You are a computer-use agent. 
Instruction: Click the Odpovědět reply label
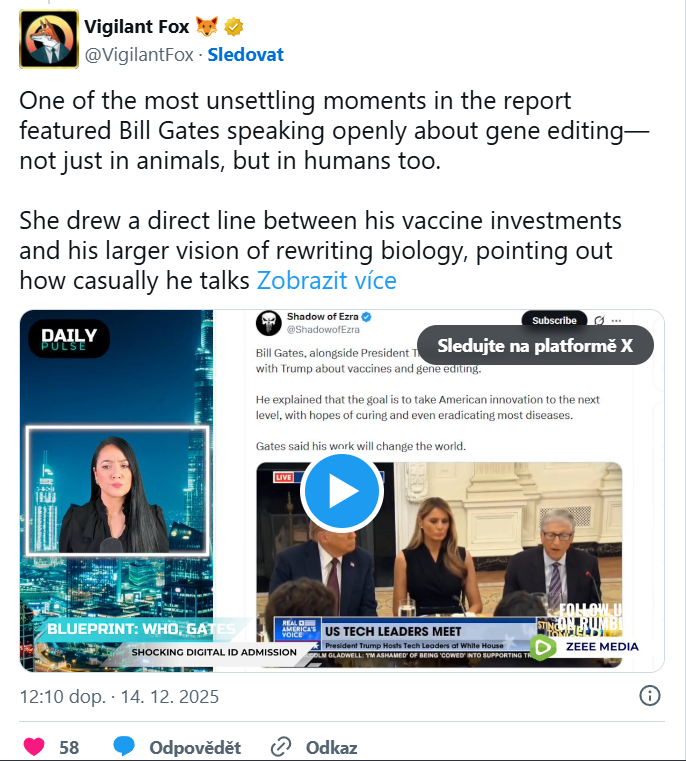[195, 747]
